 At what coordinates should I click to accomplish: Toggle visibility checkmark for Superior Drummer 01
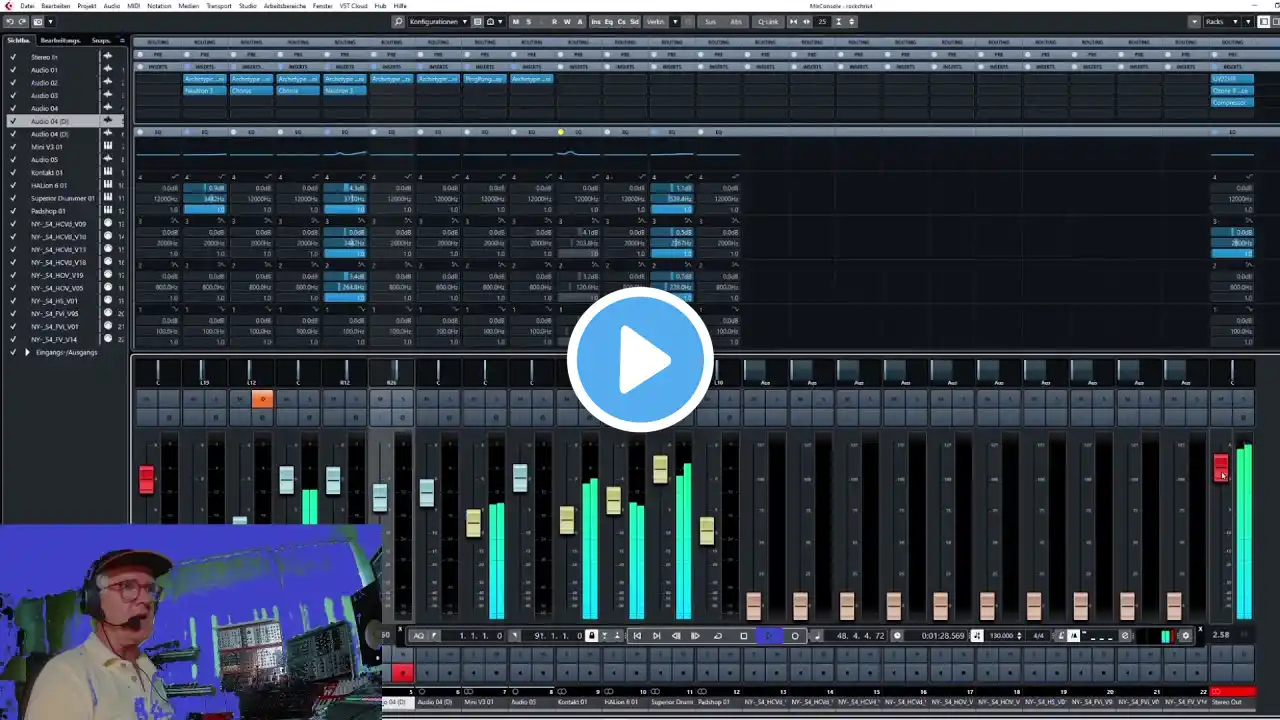click(13, 198)
